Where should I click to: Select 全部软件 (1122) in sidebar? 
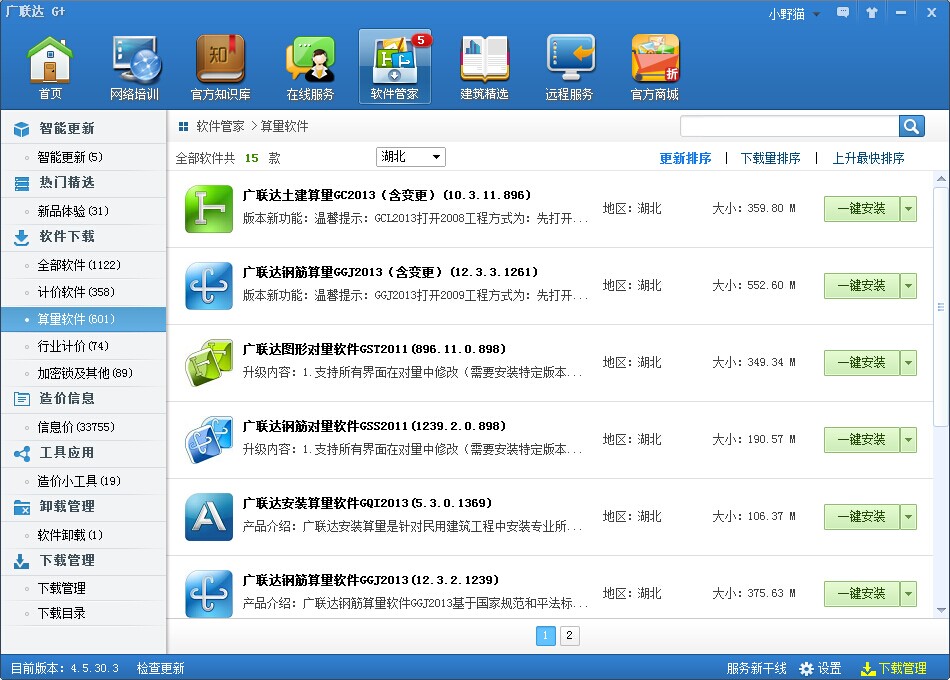(x=83, y=265)
